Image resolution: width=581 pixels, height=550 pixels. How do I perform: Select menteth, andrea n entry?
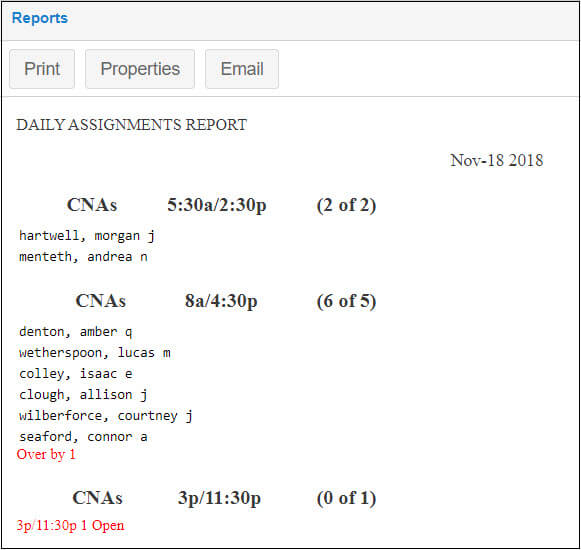pos(83,256)
